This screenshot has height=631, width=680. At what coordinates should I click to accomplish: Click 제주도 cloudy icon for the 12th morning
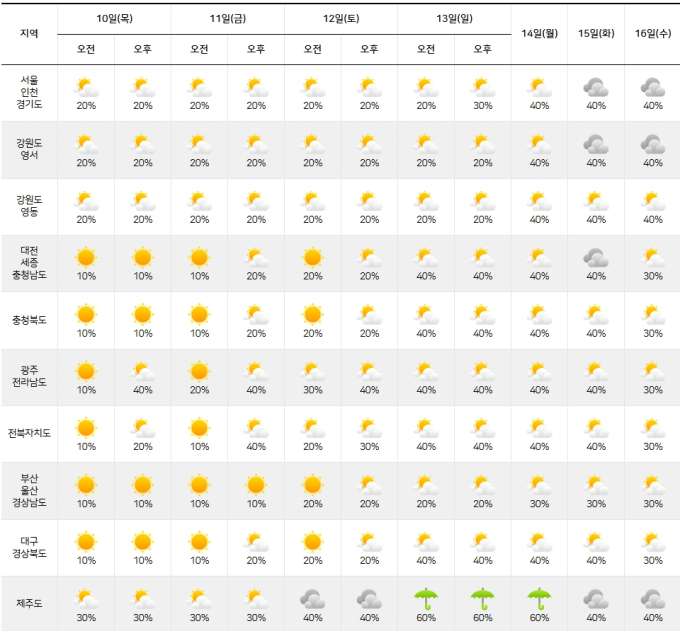(x=313, y=599)
